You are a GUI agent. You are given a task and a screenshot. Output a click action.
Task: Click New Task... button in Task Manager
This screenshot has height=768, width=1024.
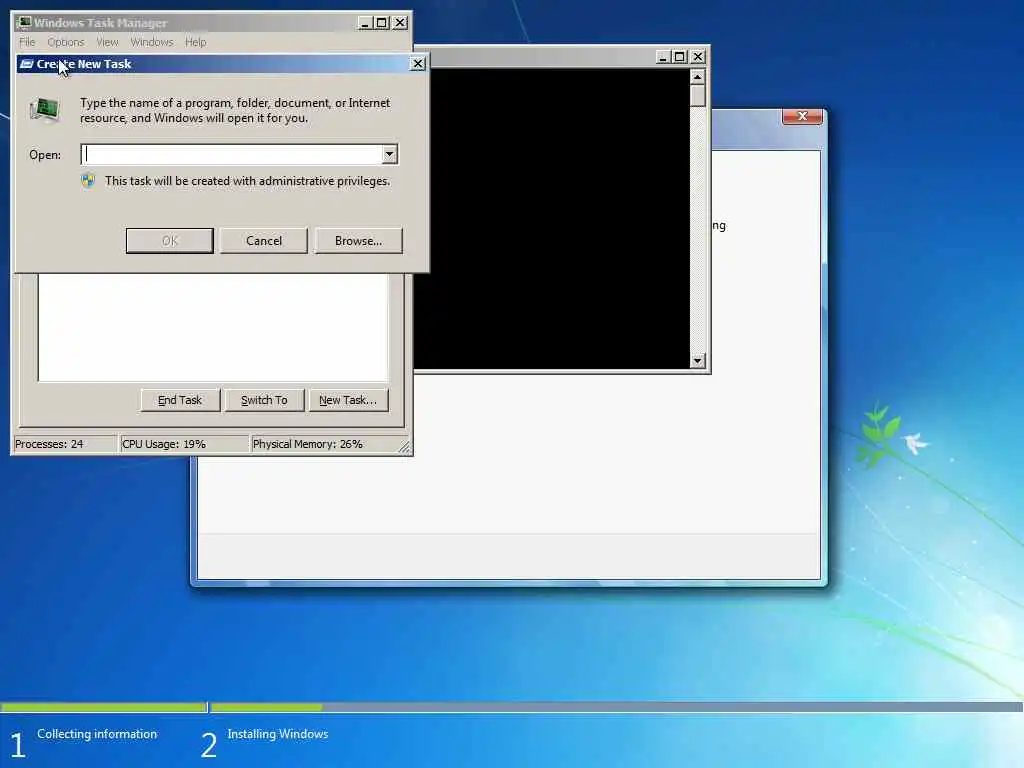348,400
